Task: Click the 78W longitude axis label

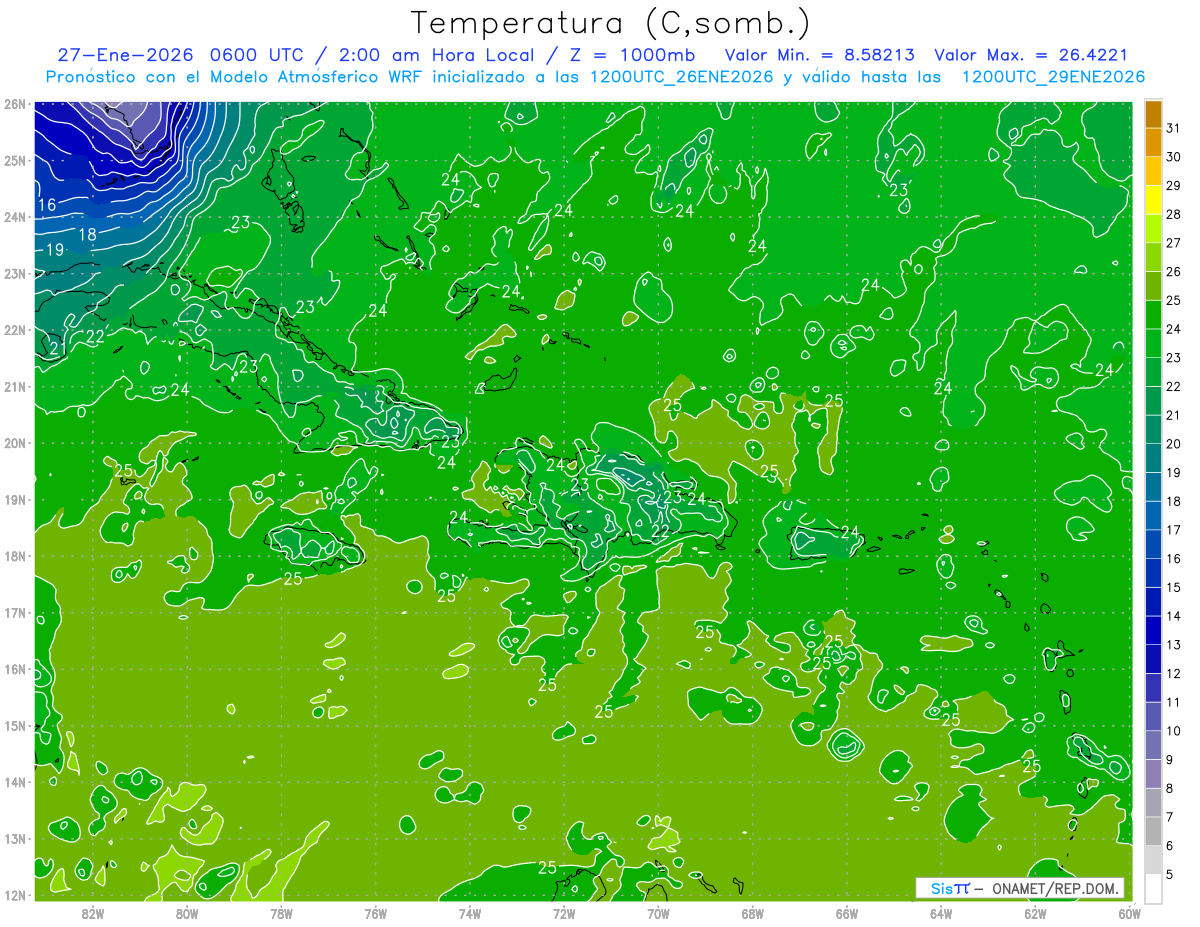Action: (281, 913)
